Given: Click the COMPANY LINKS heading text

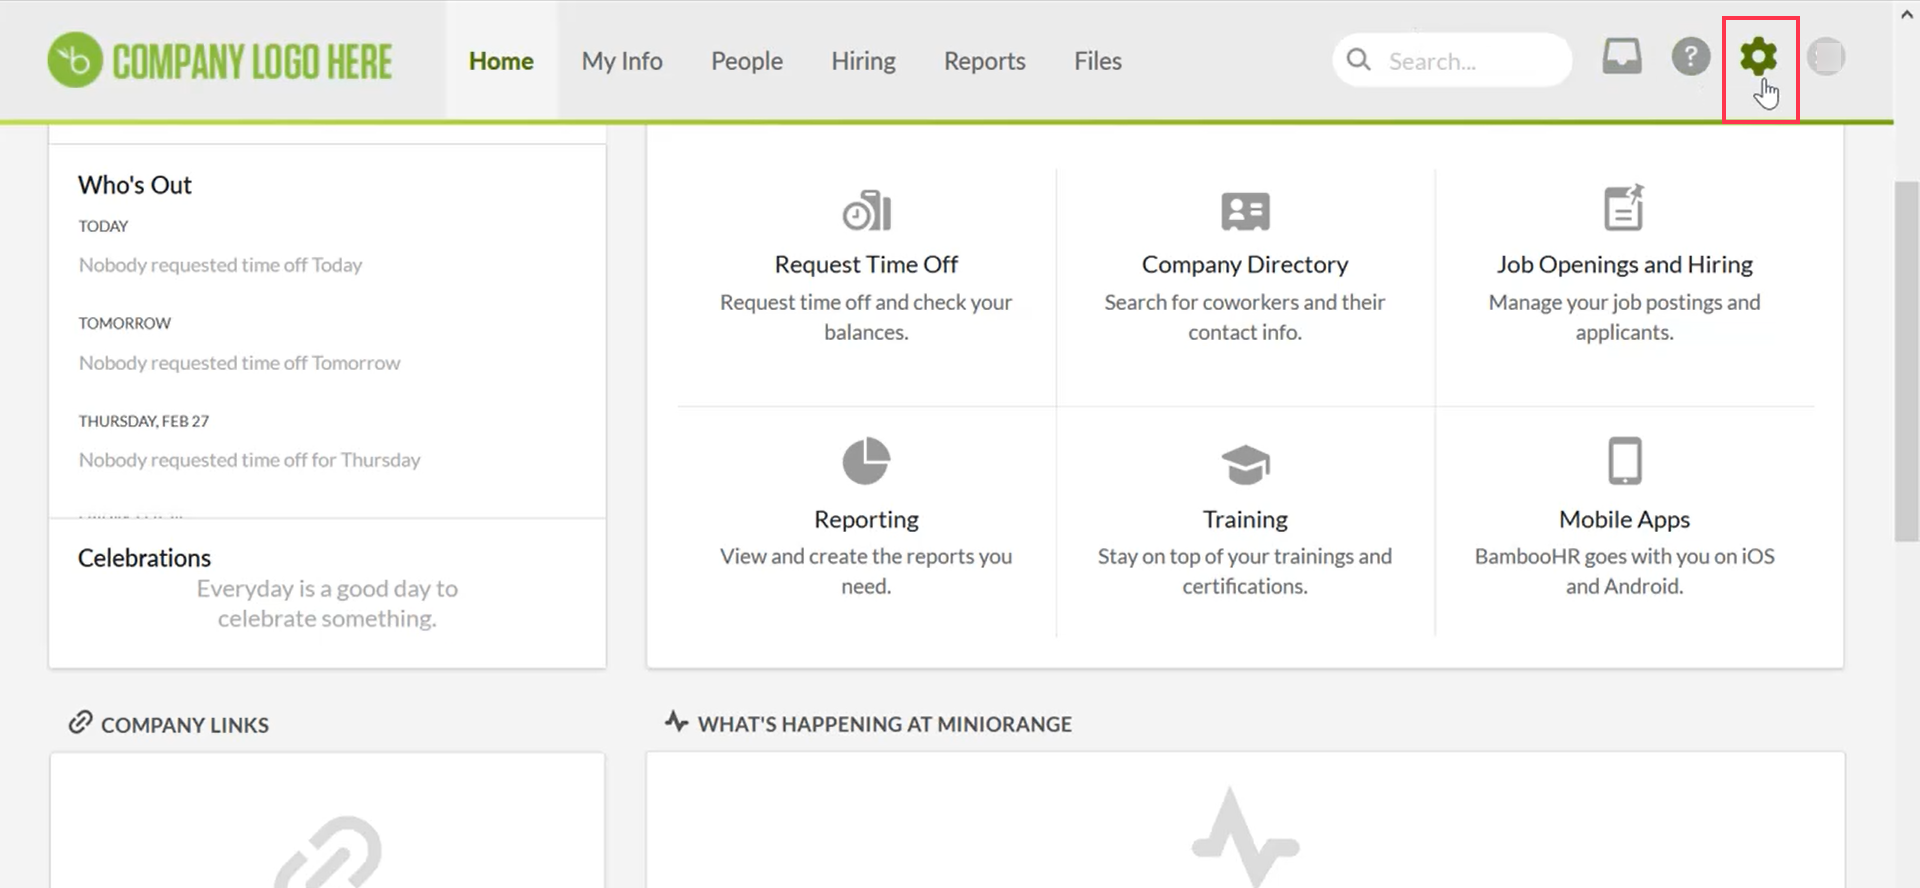Looking at the screenshot, I should coord(185,725).
